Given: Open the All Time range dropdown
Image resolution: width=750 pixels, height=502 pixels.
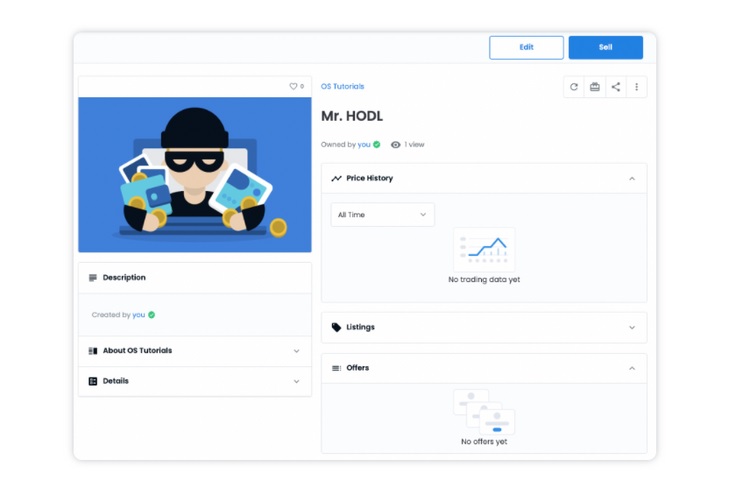Looking at the screenshot, I should pyautogui.click(x=382, y=214).
